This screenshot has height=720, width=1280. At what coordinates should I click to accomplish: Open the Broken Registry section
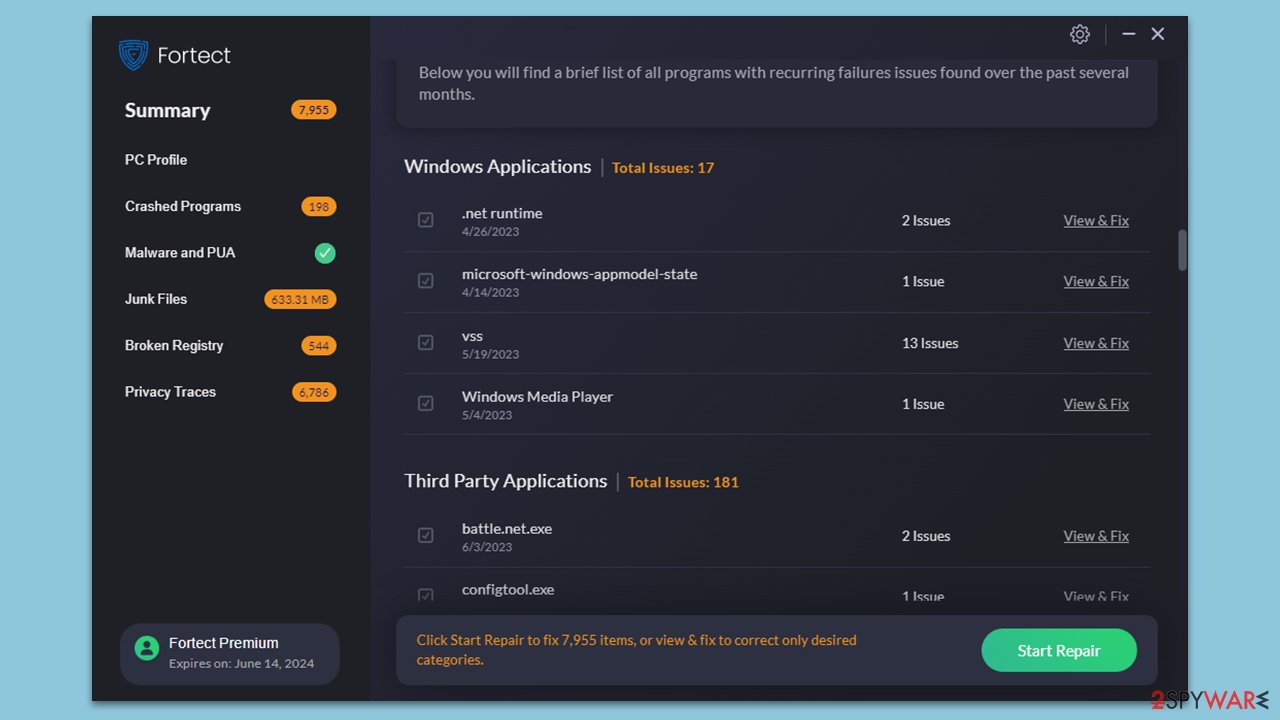point(174,345)
